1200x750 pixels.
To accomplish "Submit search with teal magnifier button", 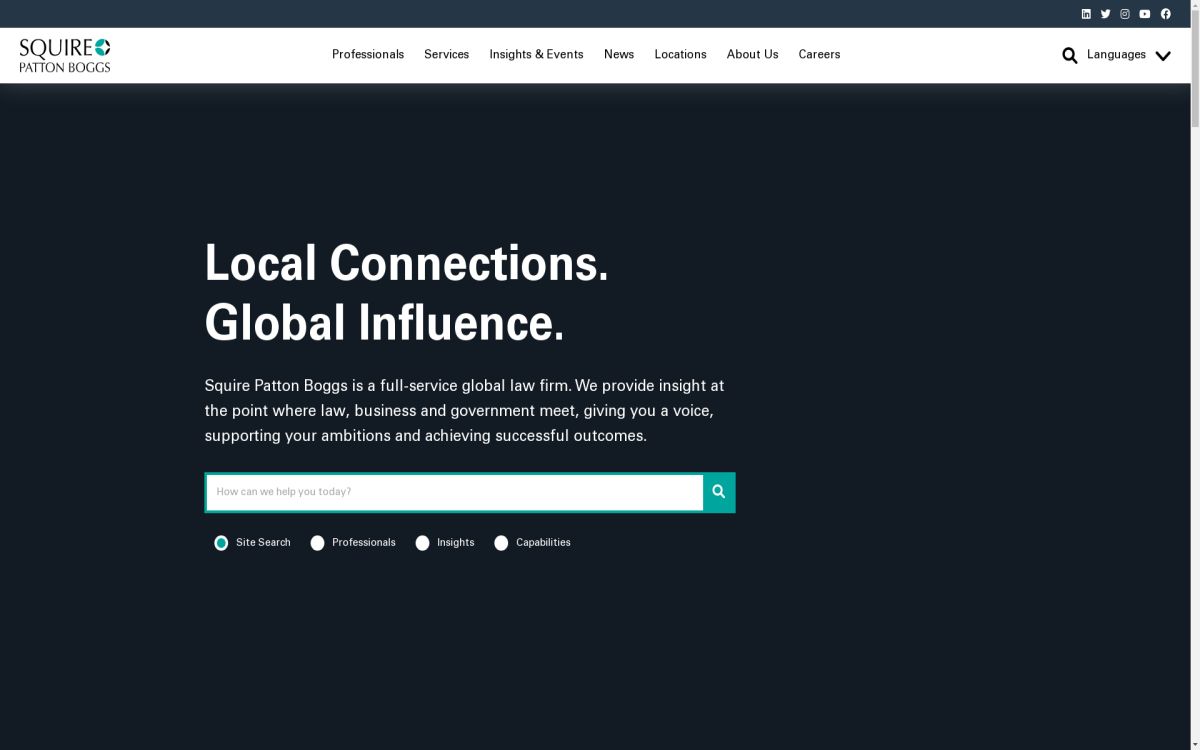I will coord(718,492).
